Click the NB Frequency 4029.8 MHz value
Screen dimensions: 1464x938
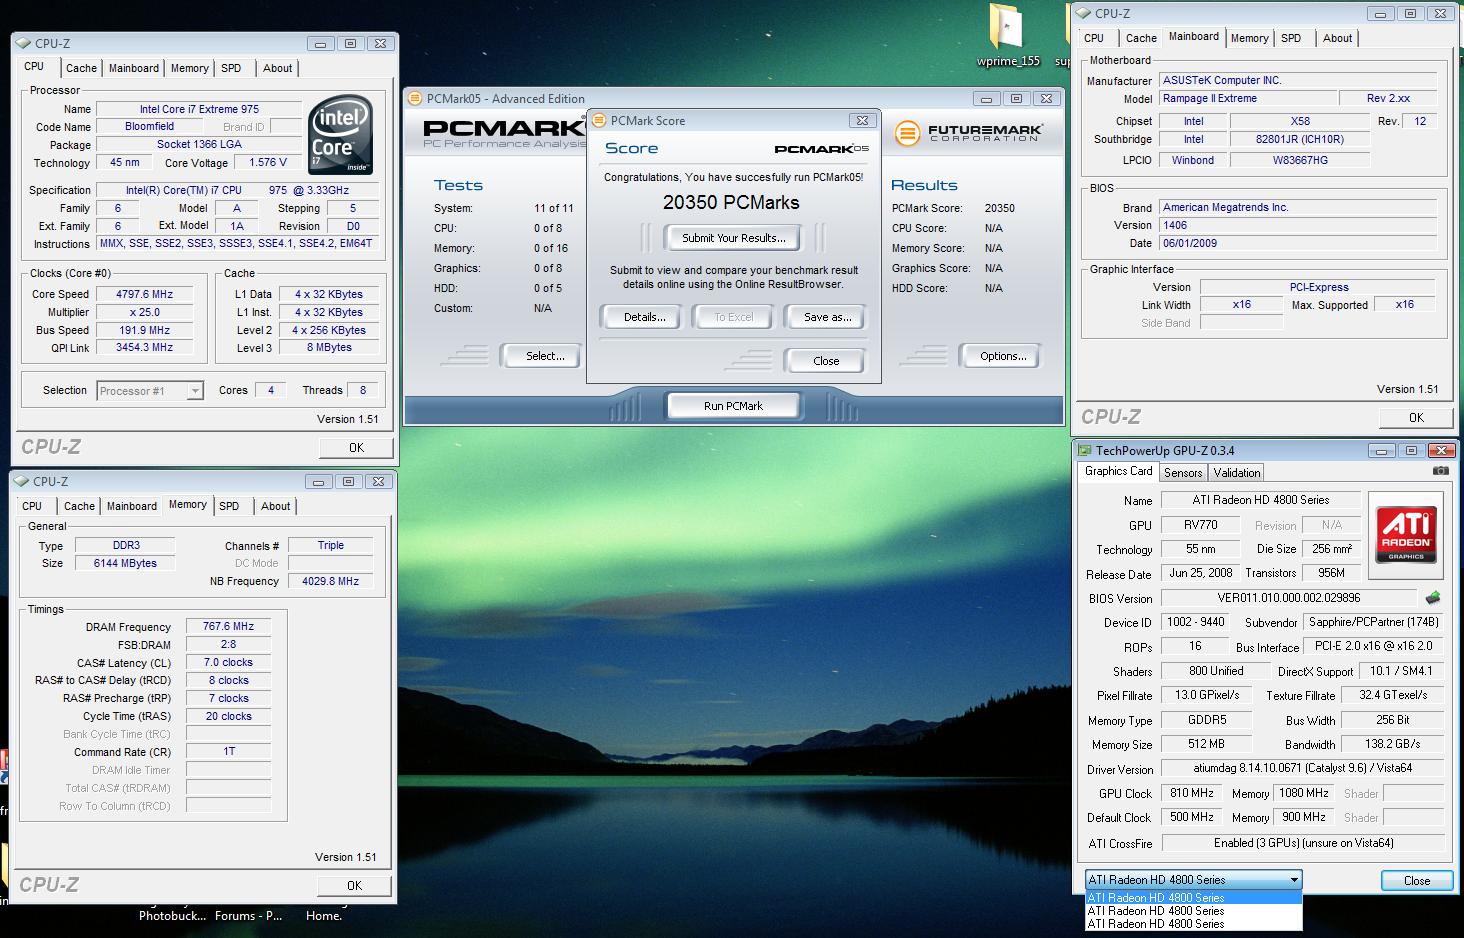point(330,581)
